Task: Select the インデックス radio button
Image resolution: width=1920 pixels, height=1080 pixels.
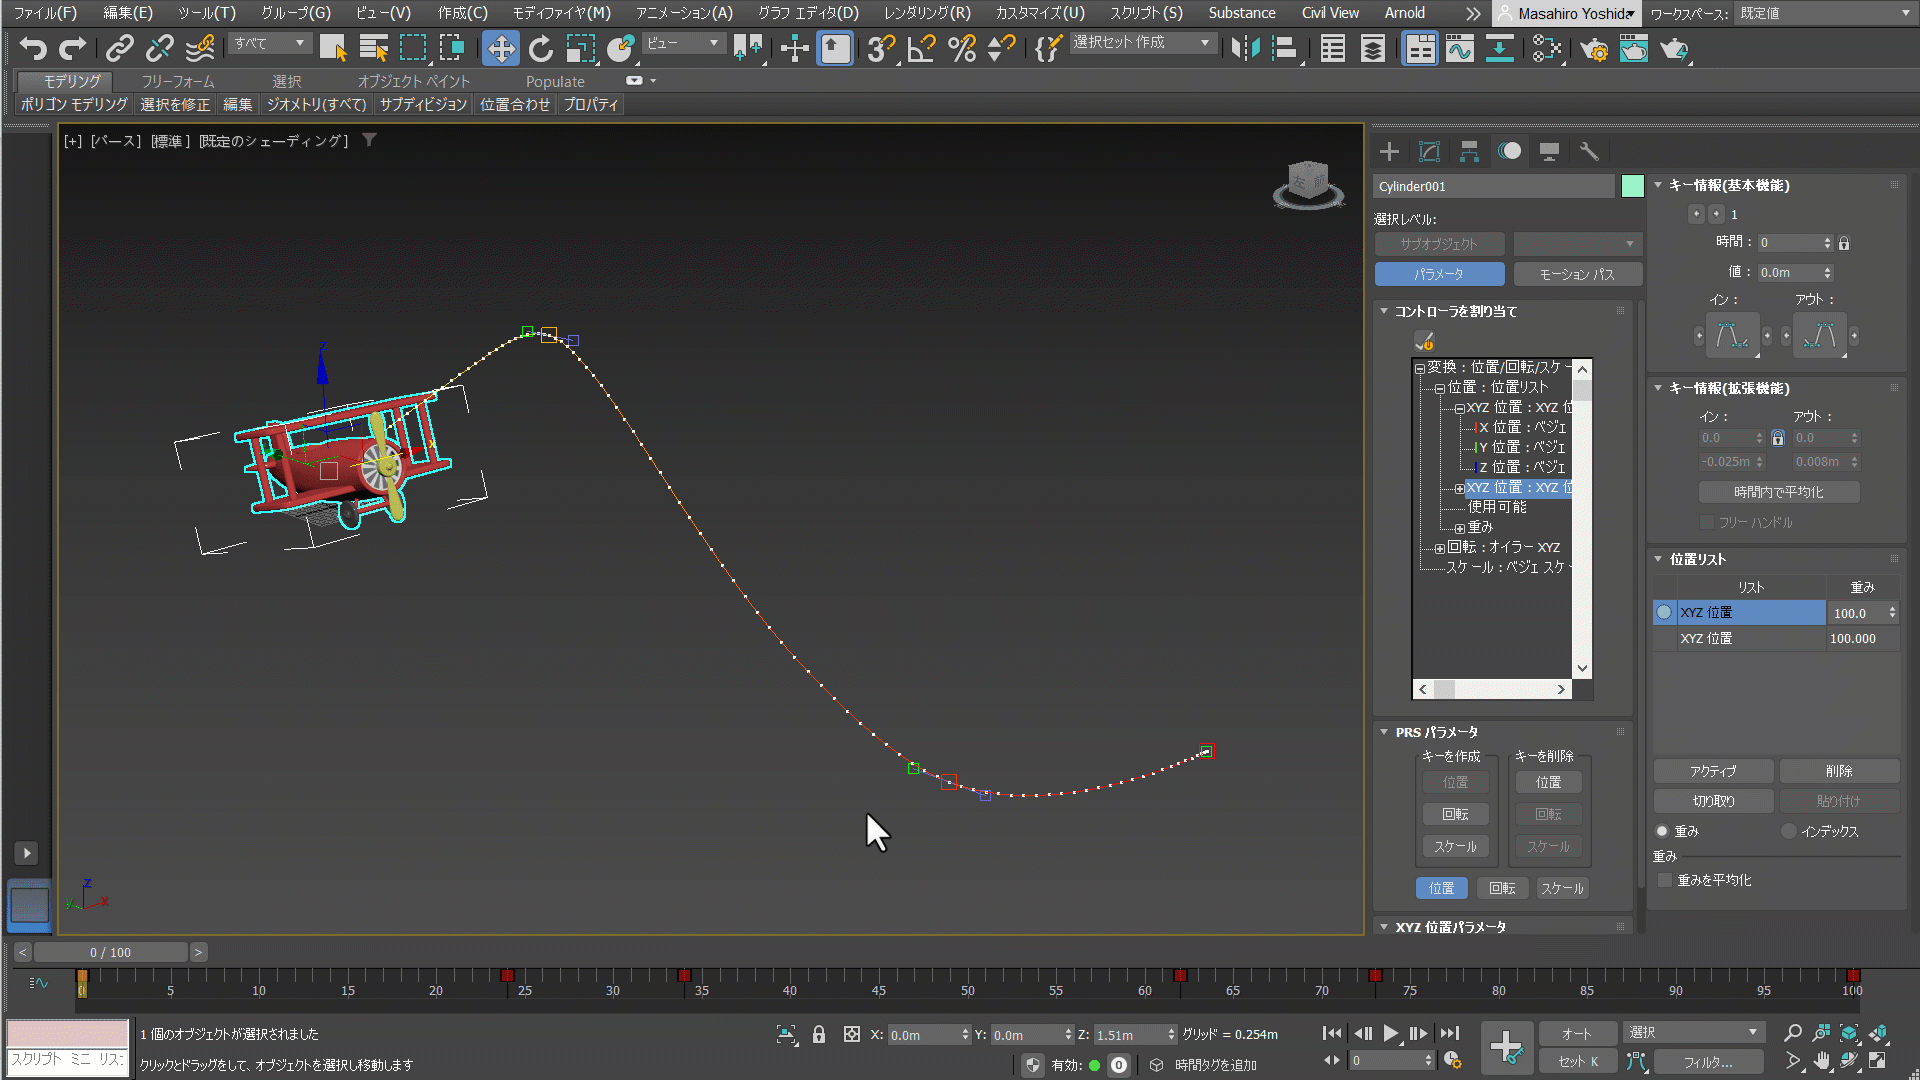Action: [x=1788, y=831]
